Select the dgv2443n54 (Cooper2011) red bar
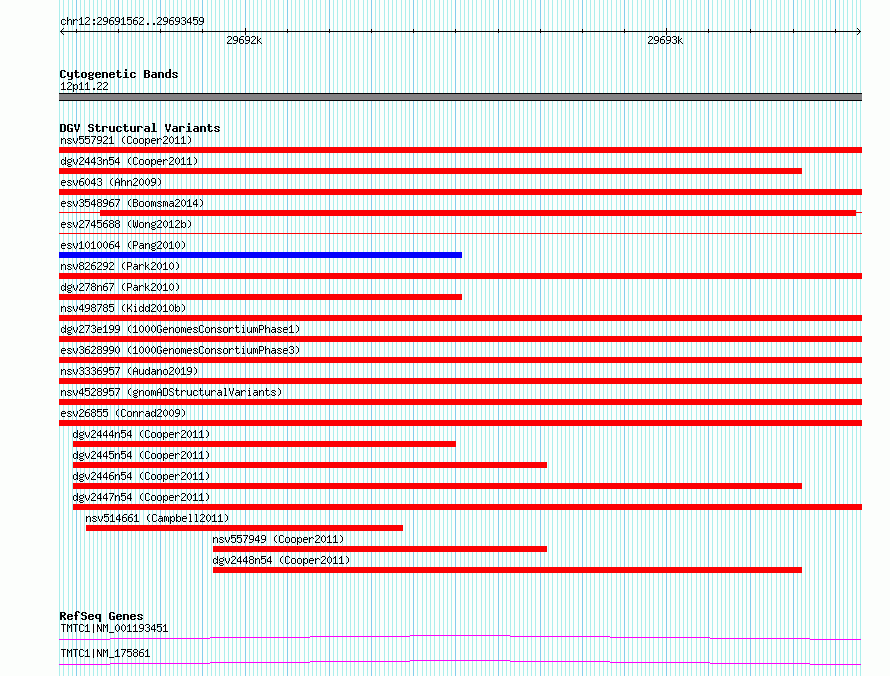 tap(430, 171)
